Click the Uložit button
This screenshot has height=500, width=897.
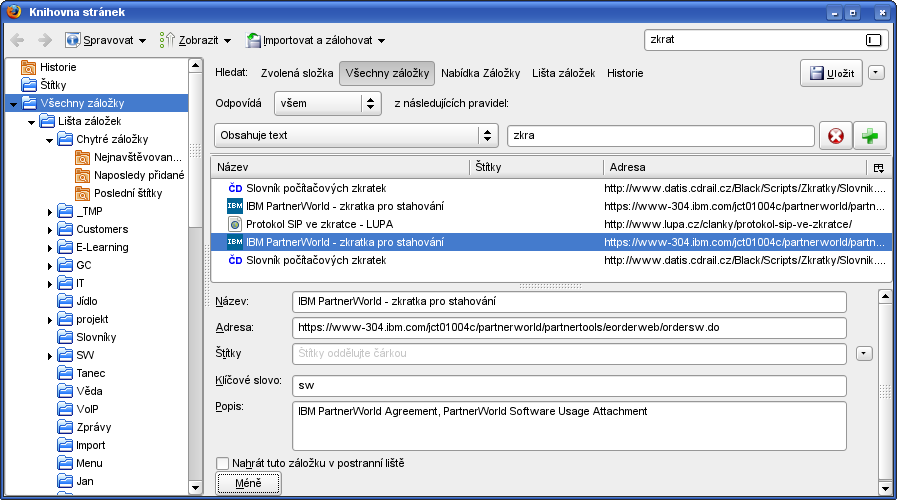pos(830,74)
